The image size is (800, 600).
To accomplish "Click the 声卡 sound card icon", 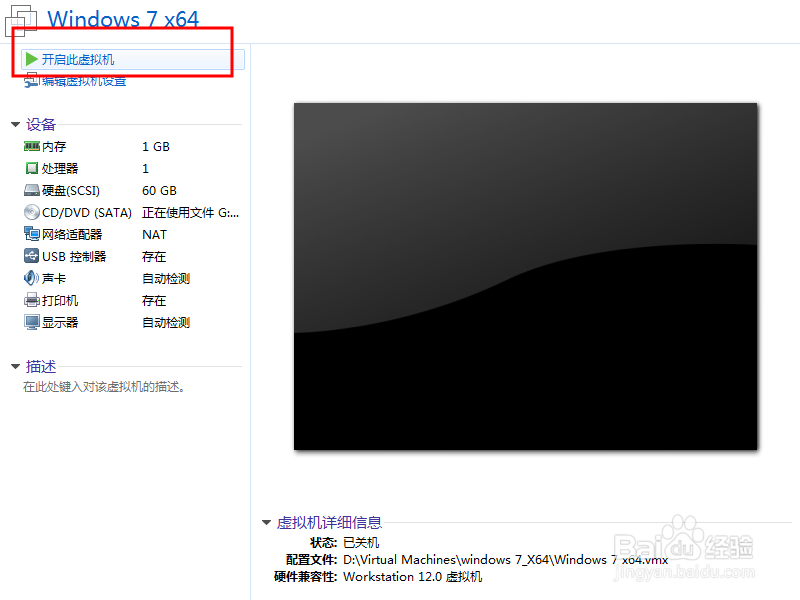I will click(x=32, y=278).
